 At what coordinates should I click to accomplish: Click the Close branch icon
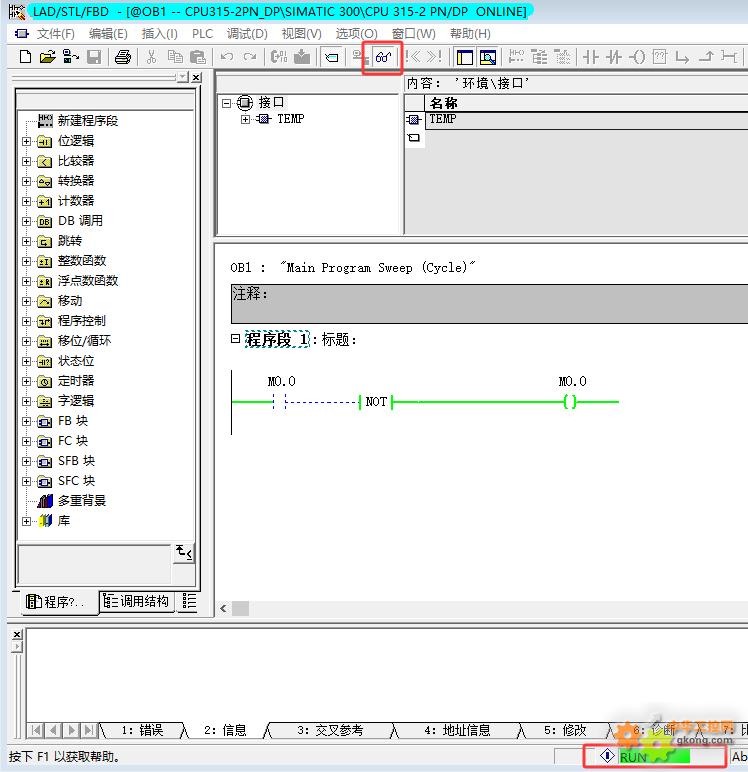point(706,57)
